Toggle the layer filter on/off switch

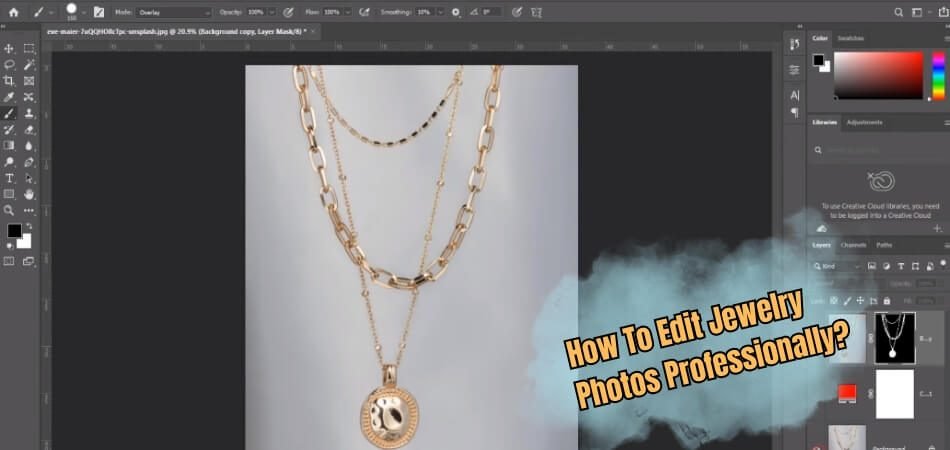click(943, 264)
